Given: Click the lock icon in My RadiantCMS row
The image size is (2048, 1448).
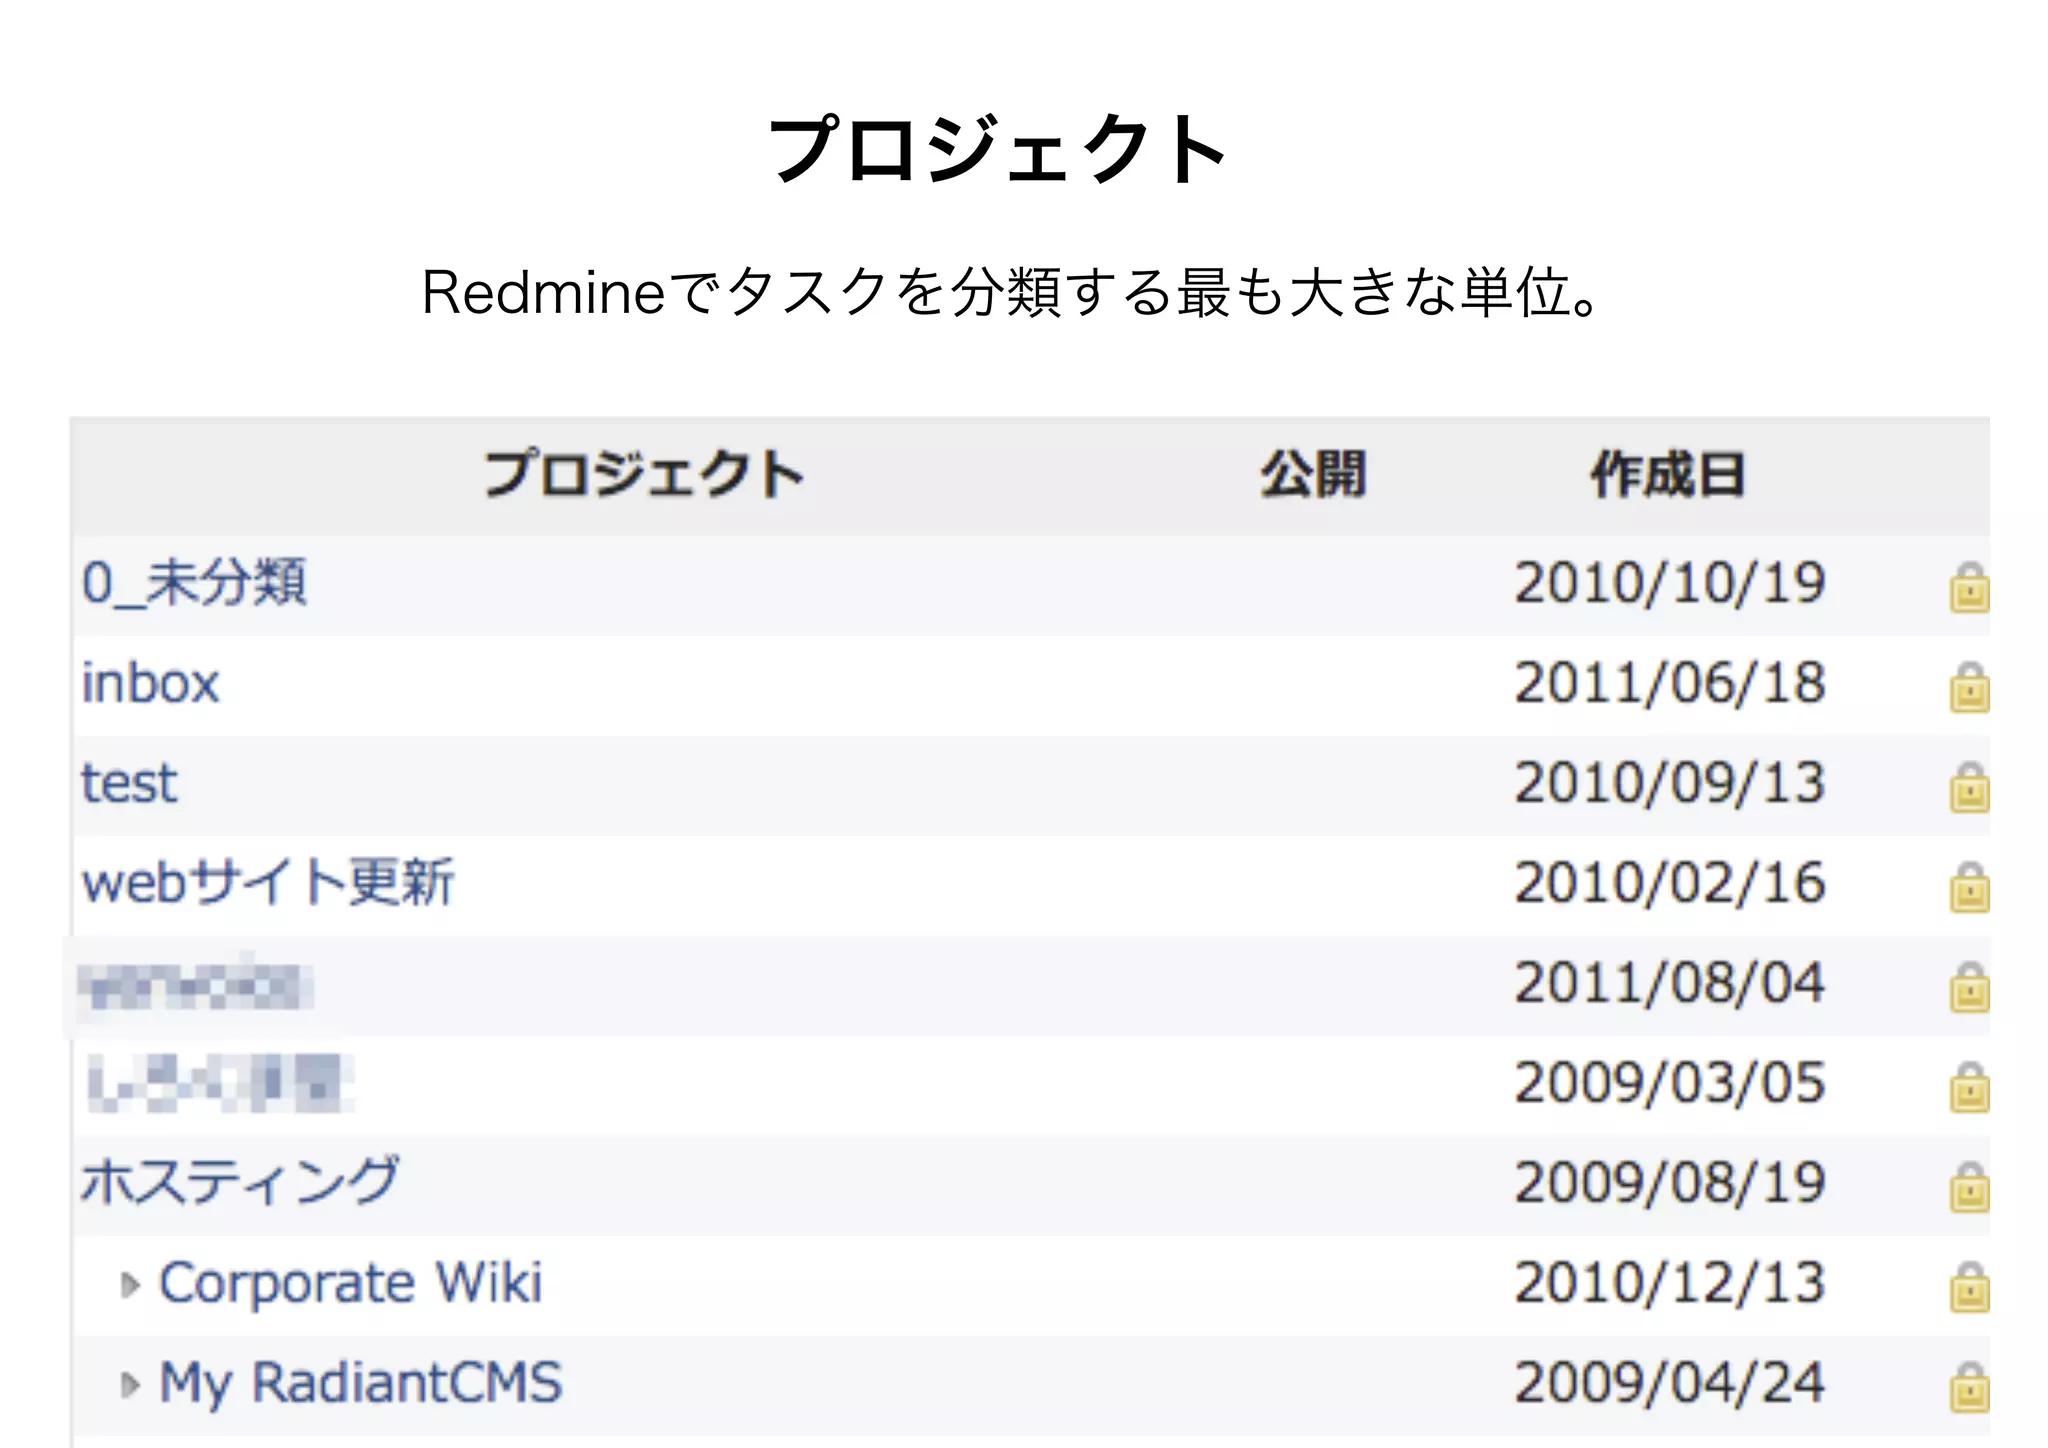Looking at the screenshot, I should [1969, 1388].
